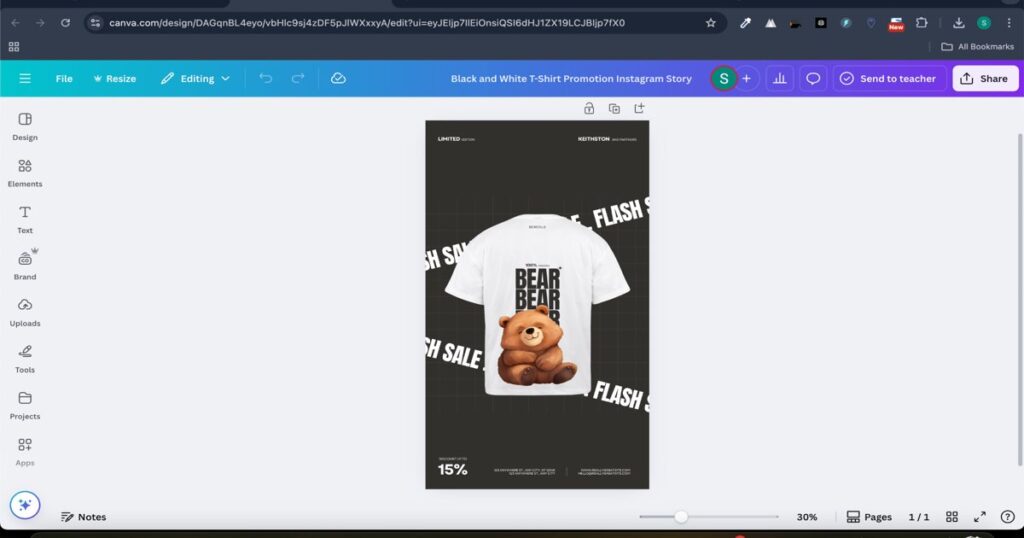Image resolution: width=1024 pixels, height=538 pixels.
Task: Duplicate the page with the copy icon
Action: [x=614, y=108]
